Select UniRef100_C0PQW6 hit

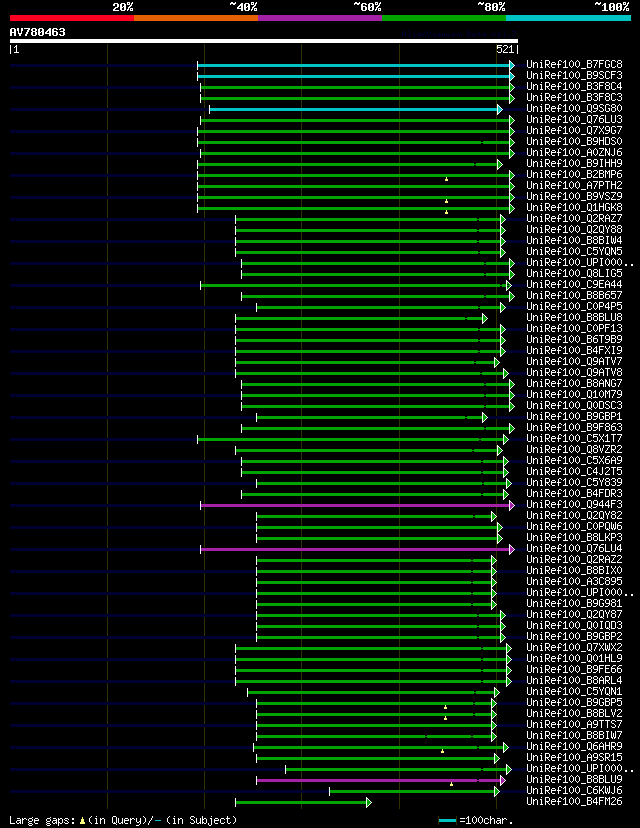[x=575, y=526]
